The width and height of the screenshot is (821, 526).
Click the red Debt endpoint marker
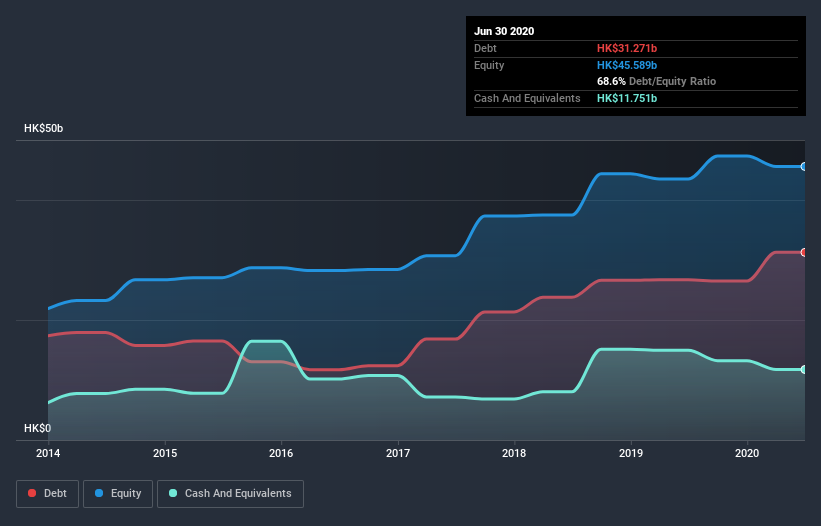pyautogui.click(x=804, y=252)
